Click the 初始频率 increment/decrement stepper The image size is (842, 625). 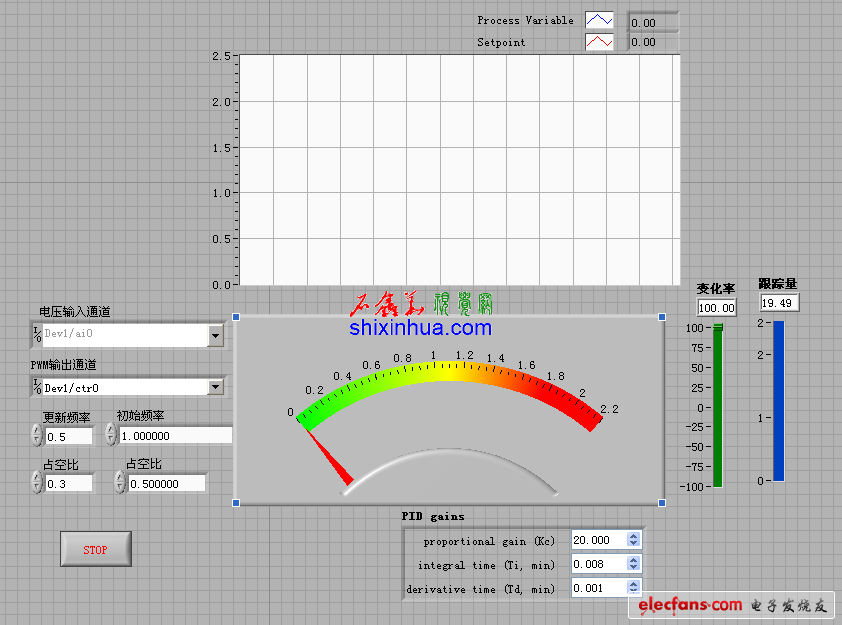click(111, 436)
